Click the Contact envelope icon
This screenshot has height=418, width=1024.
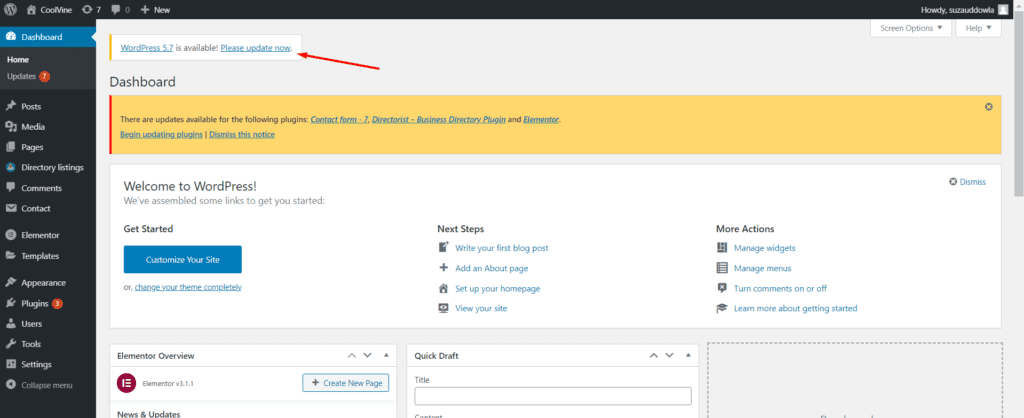pyautogui.click(x=11, y=208)
